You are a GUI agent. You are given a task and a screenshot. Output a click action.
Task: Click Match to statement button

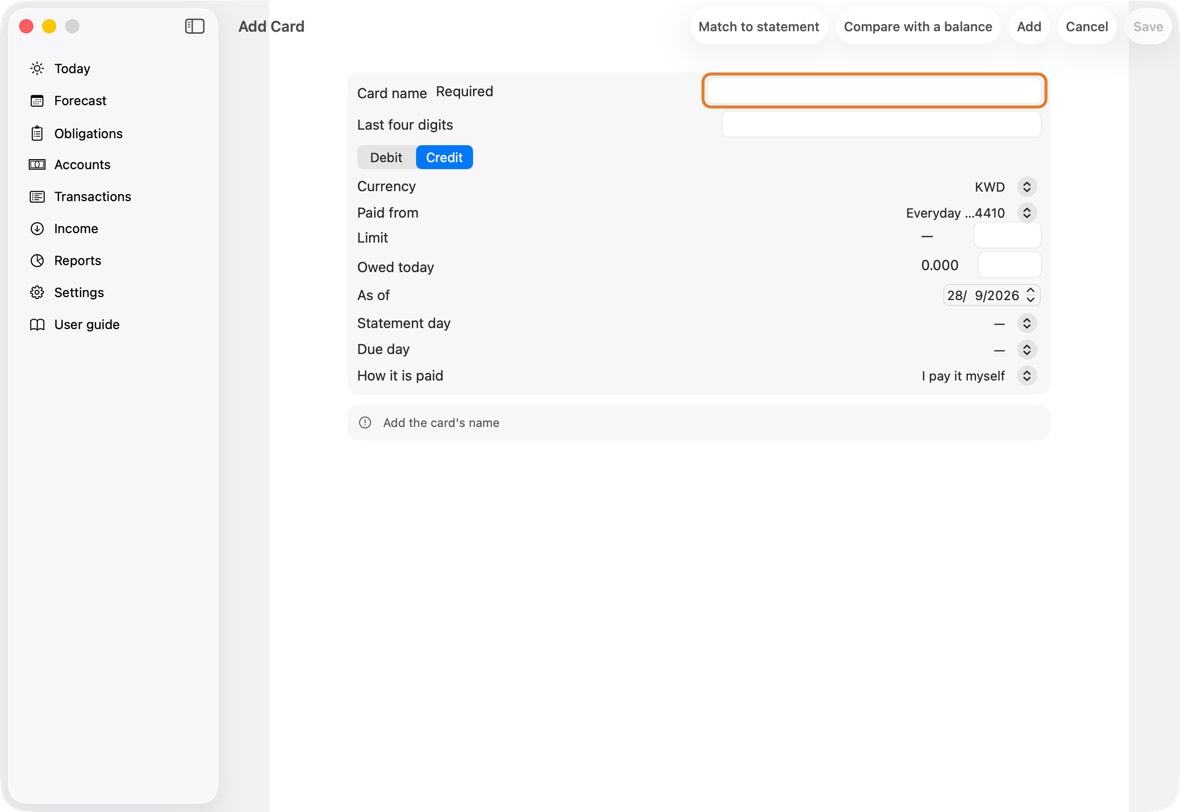(x=759, y=26)
